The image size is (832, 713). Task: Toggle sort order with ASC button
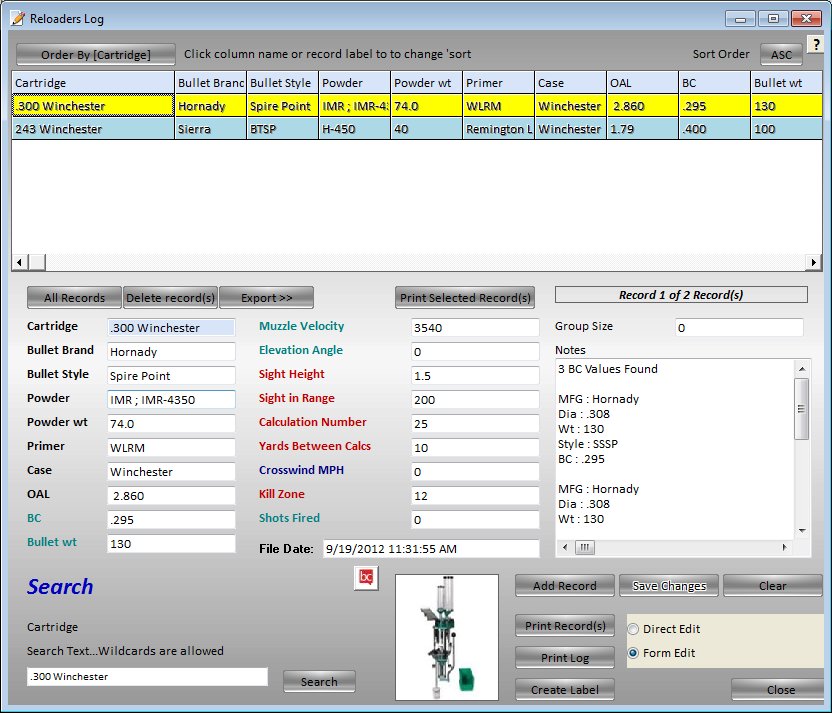pyautogui.click(x=781, y=55)
